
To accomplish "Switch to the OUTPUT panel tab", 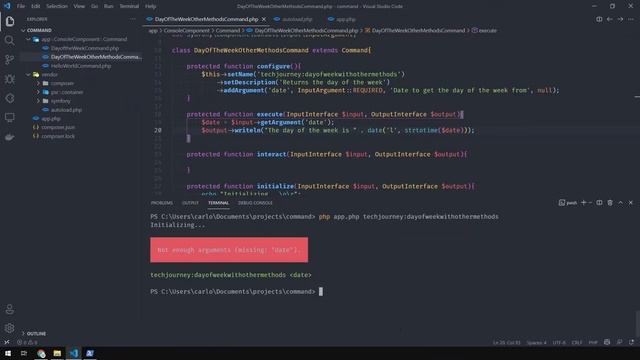I will (x=190, y=203).
